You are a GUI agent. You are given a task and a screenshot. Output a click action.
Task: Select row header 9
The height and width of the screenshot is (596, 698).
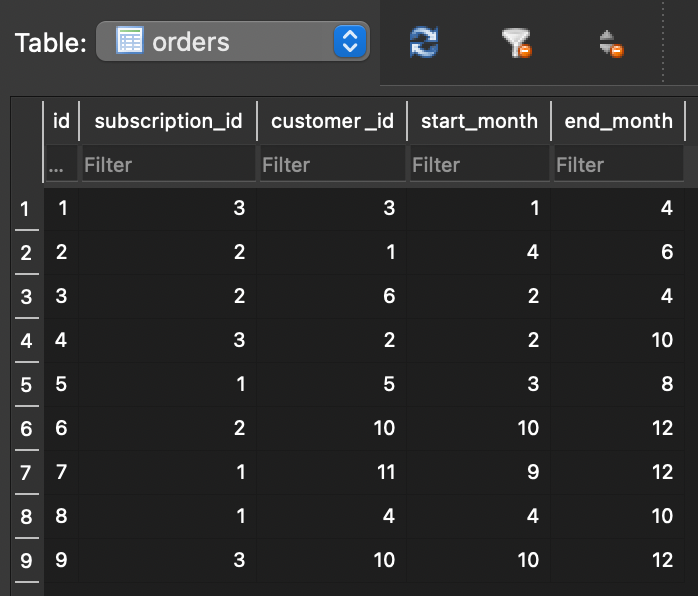[x=26, y=561]
